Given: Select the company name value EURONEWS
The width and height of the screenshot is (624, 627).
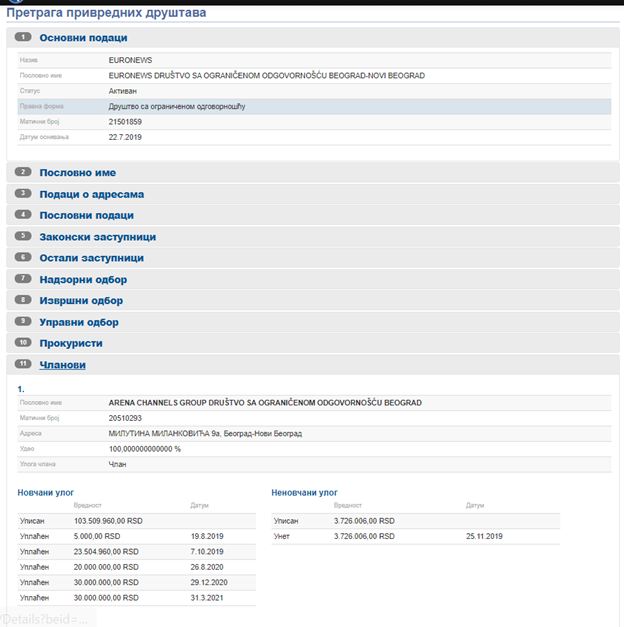Looking at the screenshot, I should [x=130, y=60].
